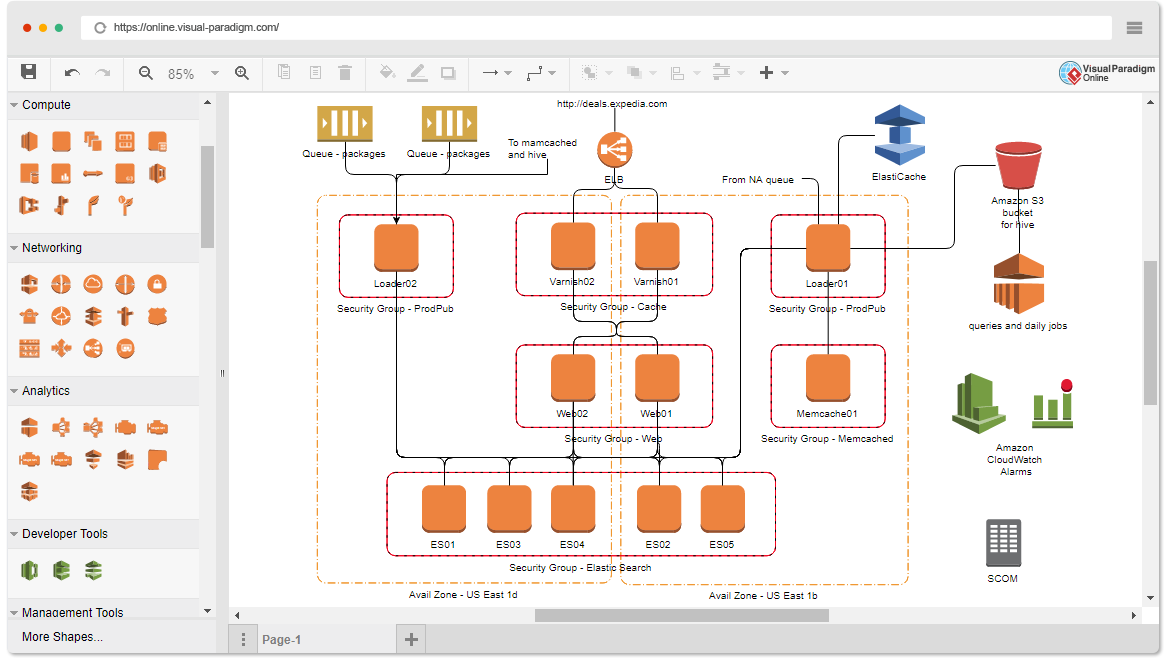
Task: Reload the page with the refresh icon
Action: tap(100, 28)
